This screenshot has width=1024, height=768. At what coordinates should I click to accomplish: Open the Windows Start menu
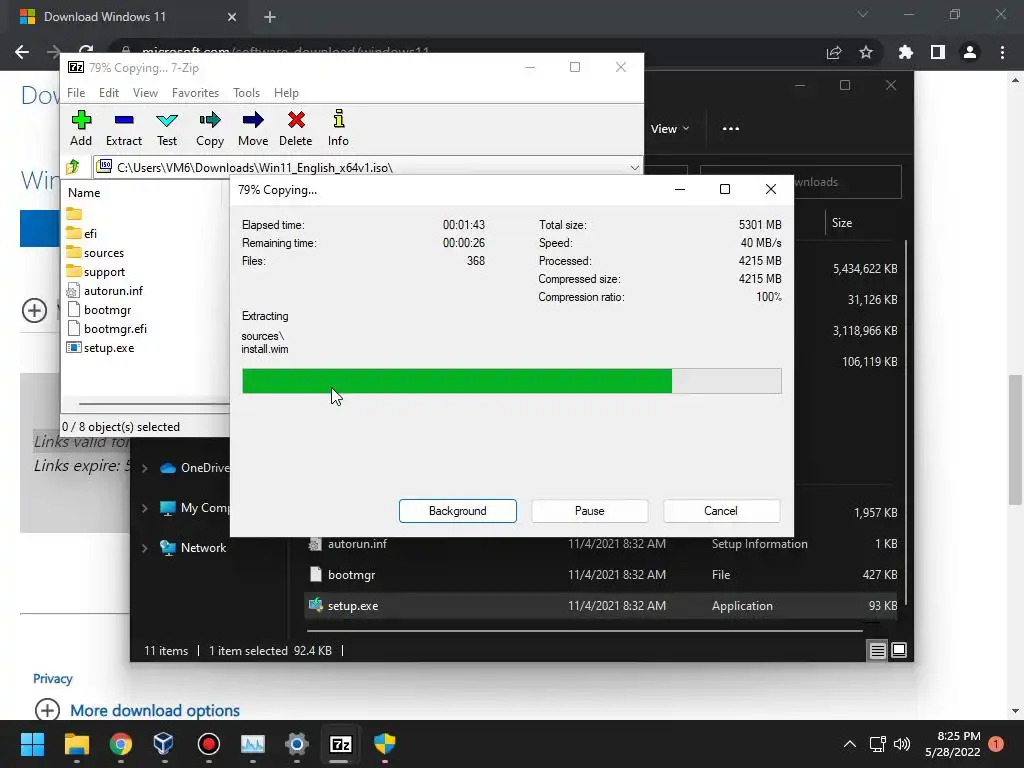point(32,744)
